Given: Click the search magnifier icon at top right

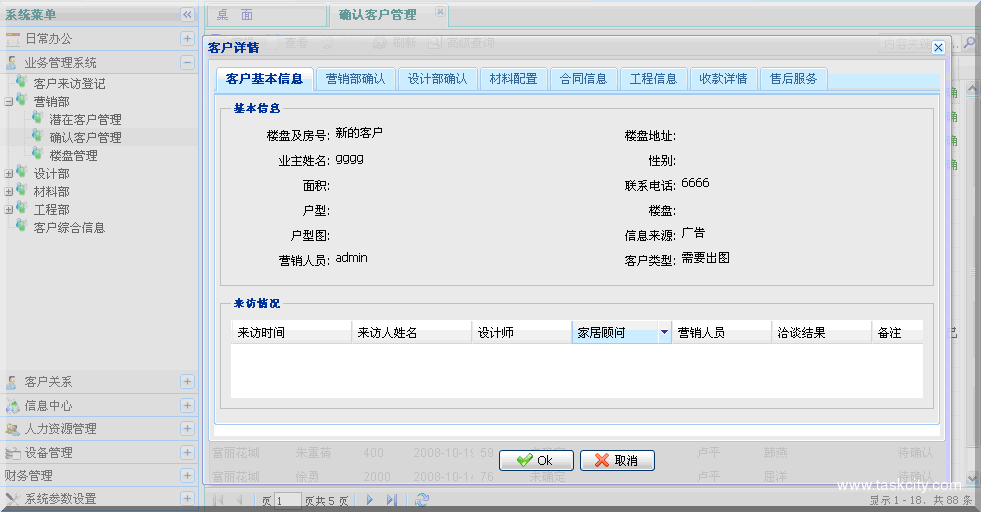Looking at the screenshot, I should tap(969, 43).
